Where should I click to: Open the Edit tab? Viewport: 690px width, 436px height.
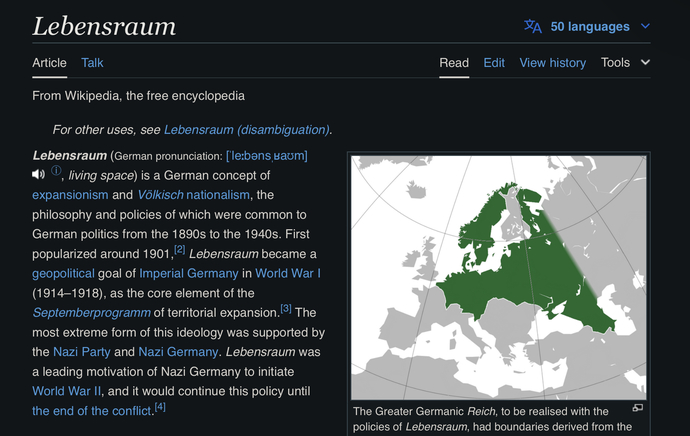point(494,63)
